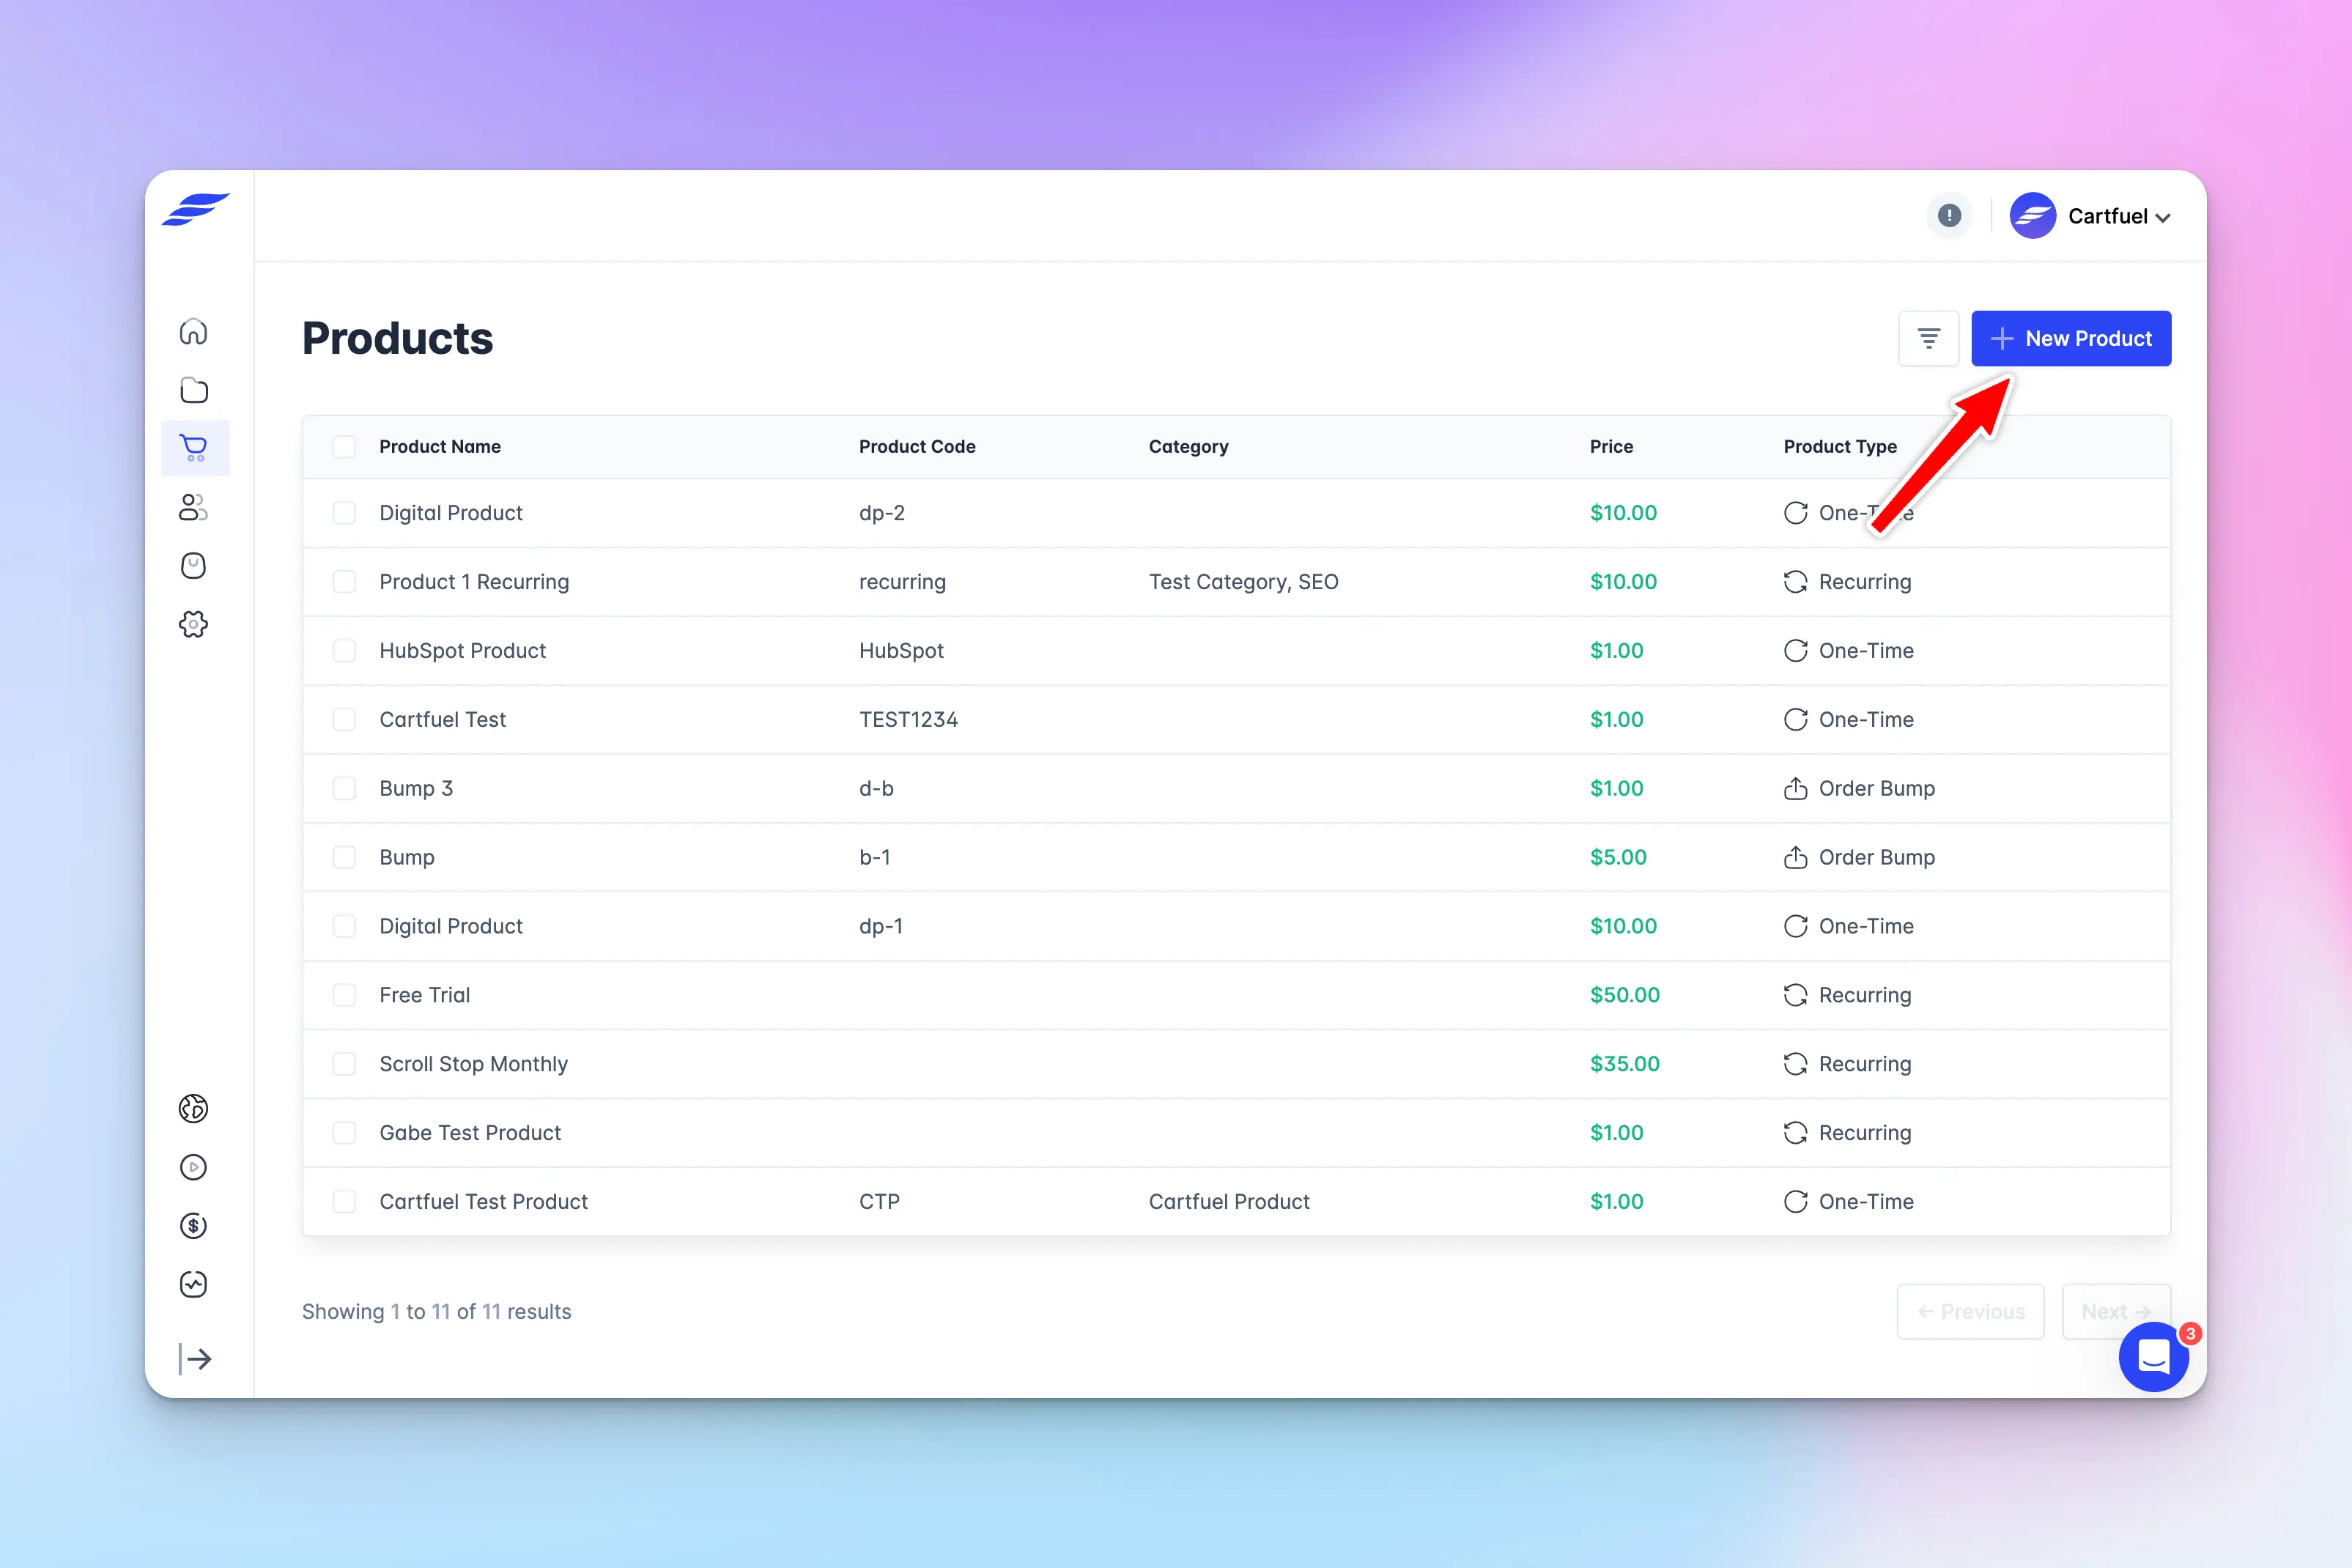Open the Cartfuel Test Product entry
The height and width of the screenshot is (1568, 2352).
coord(483,1202)
